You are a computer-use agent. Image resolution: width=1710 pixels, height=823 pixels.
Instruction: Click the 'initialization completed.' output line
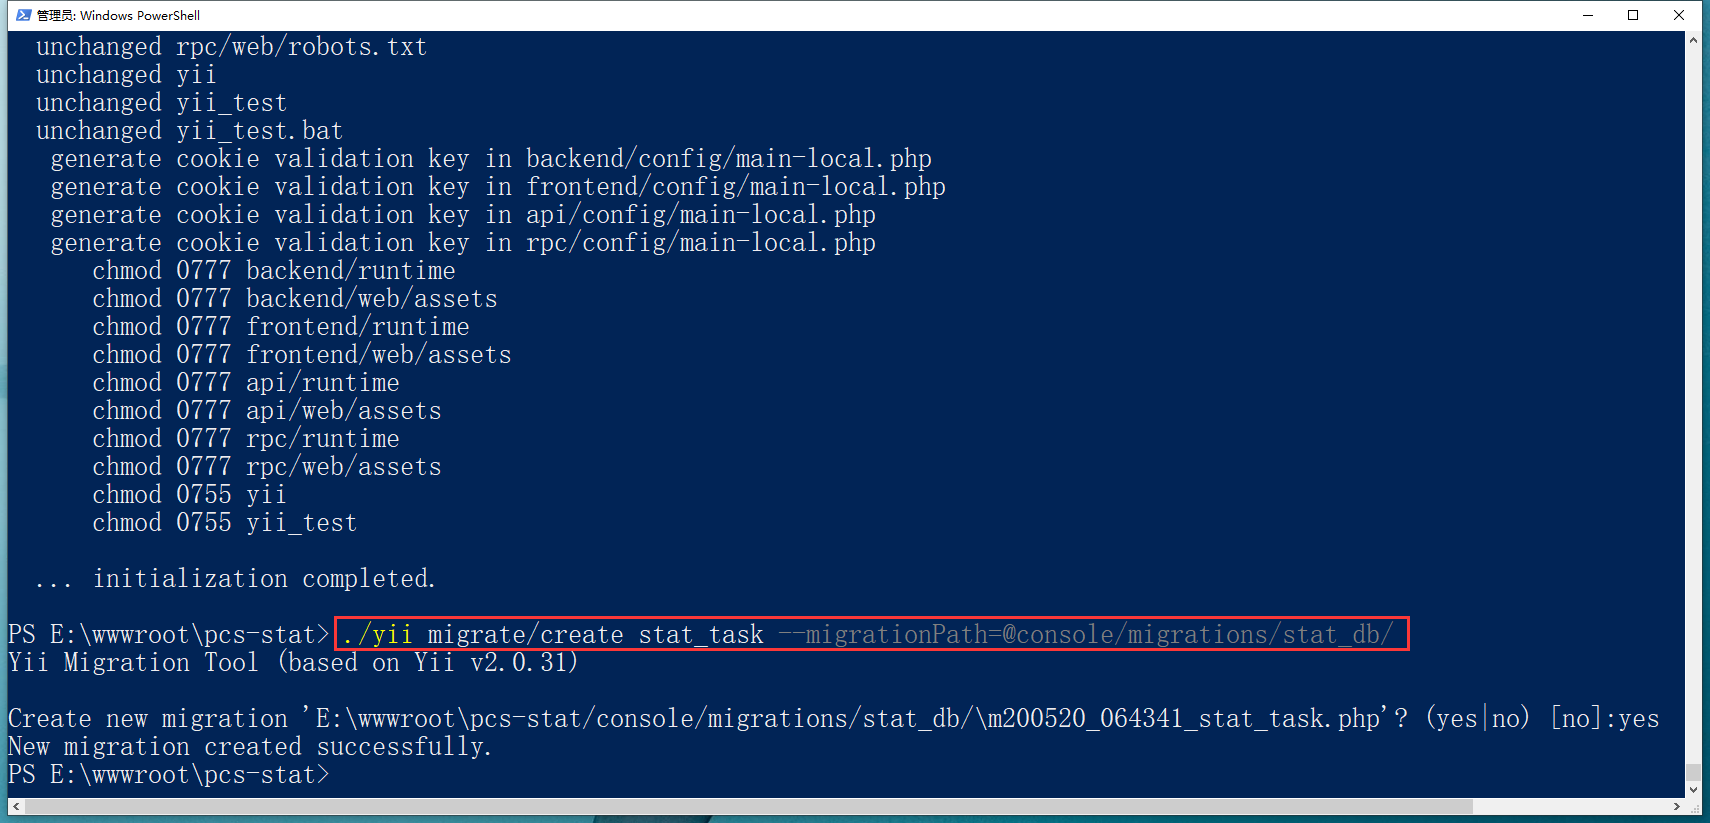point(264,579)
